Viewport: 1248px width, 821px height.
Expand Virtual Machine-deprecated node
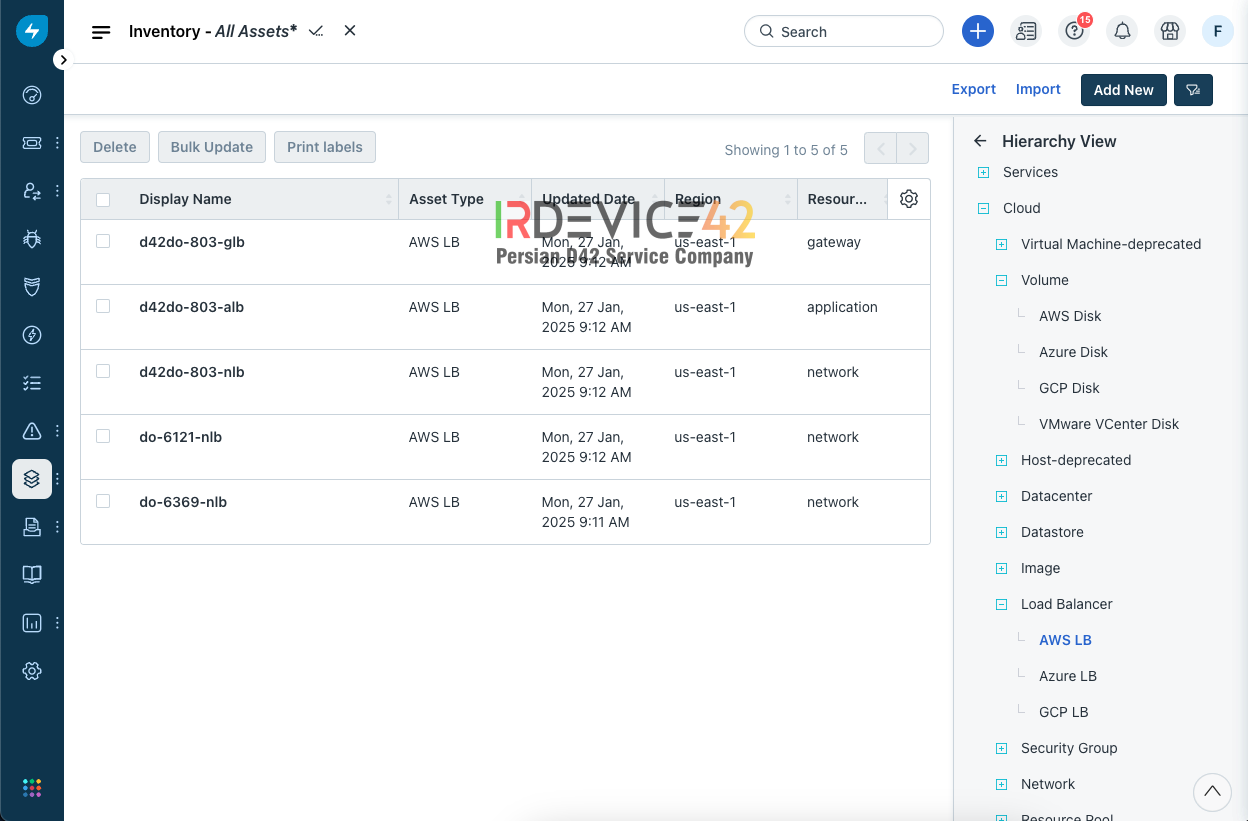tap(1001, 245)
